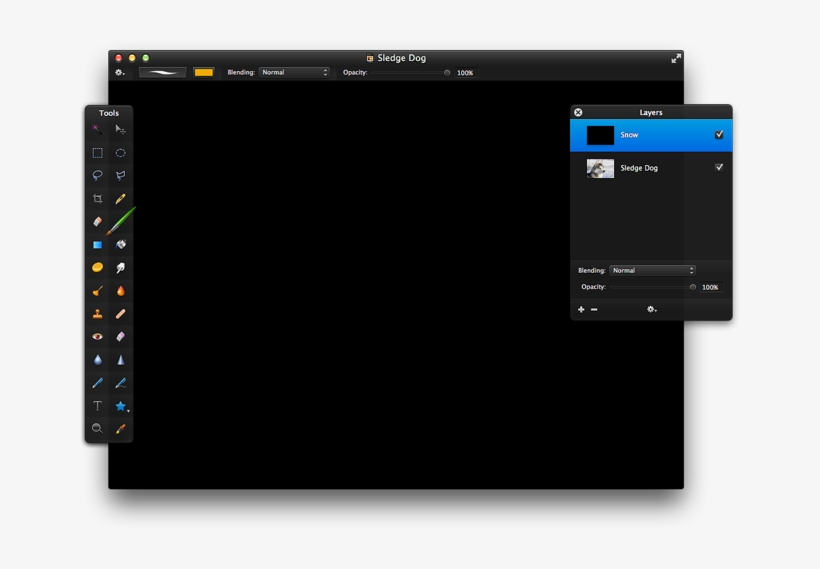This screenshot has height=569, width=820.
Task: Select the Elliptical Marquee tool
Action: (120, 153)
